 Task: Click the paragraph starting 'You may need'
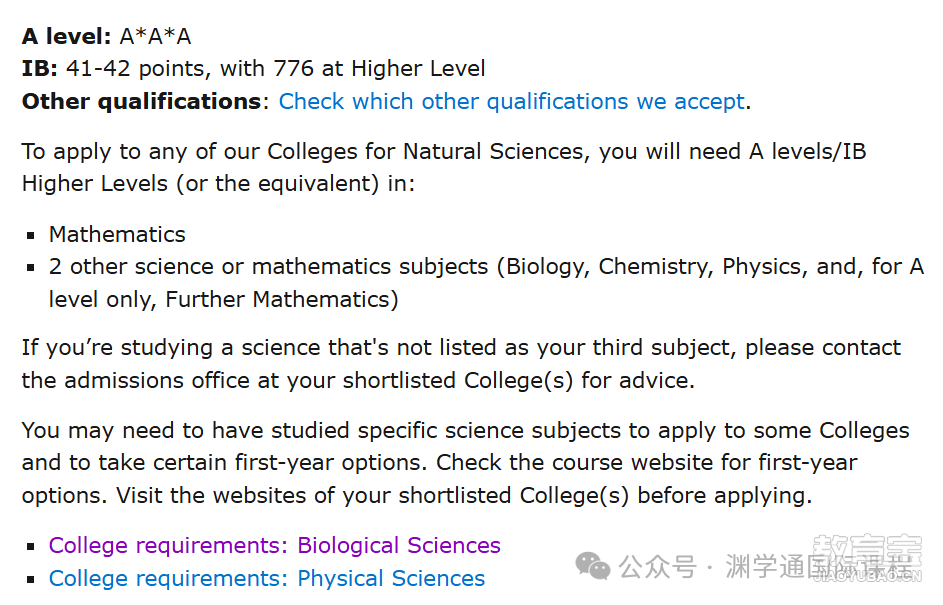click(465, 463)
